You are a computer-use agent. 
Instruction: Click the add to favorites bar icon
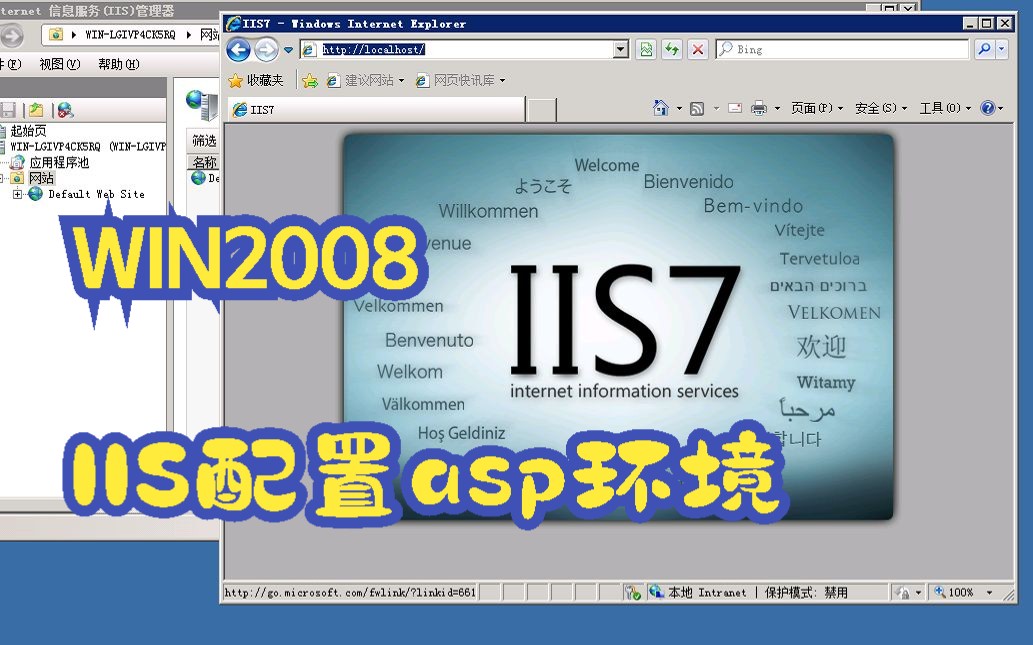tap(310, 80)
